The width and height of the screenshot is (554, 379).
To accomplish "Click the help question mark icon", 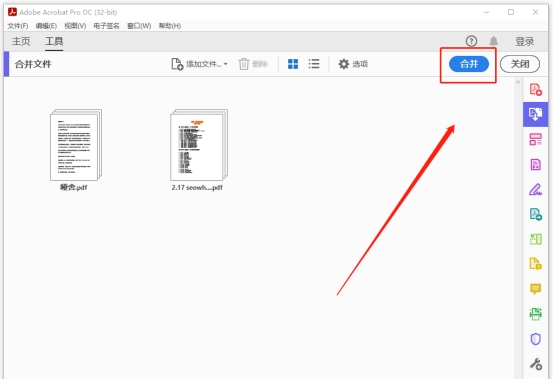I will tap(471, 41).
